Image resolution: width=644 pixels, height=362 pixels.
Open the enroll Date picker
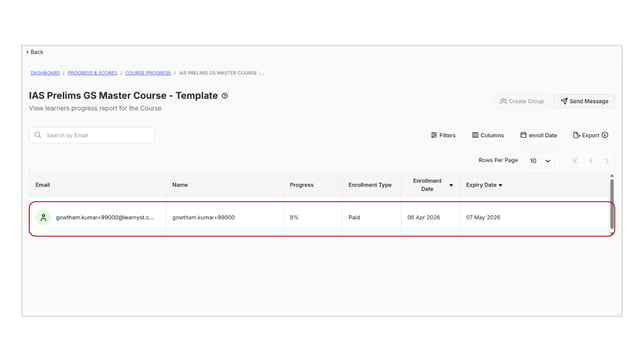[538, 135]
